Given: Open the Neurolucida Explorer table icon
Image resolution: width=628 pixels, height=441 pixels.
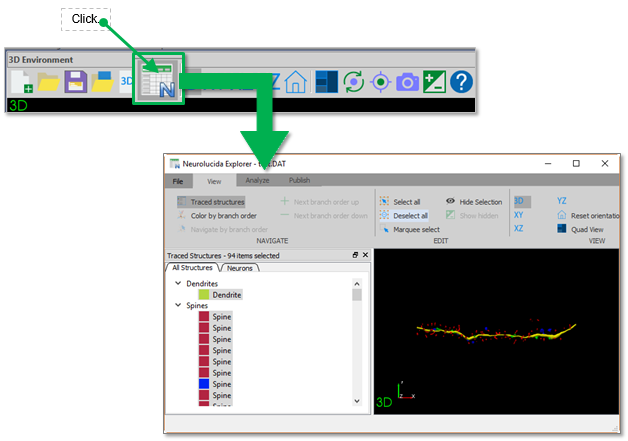Looking at the screenshot, I should click(160, 80).
